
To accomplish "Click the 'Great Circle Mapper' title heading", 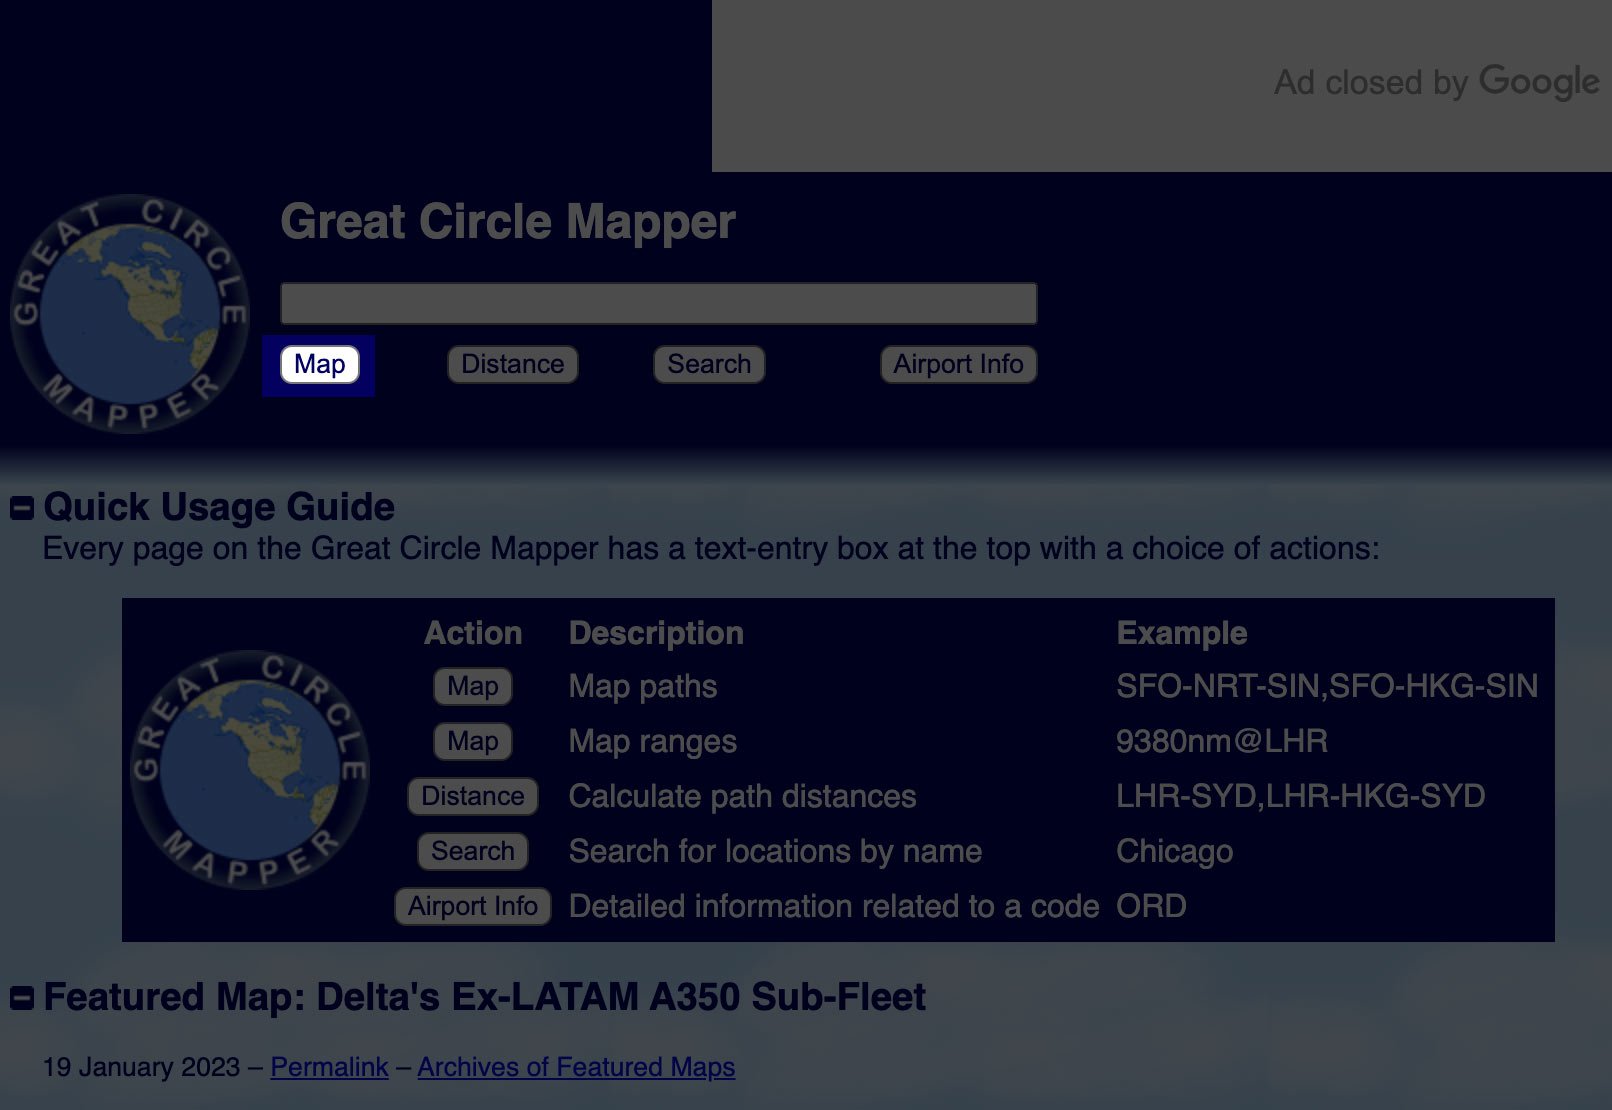I will [507, 222].
